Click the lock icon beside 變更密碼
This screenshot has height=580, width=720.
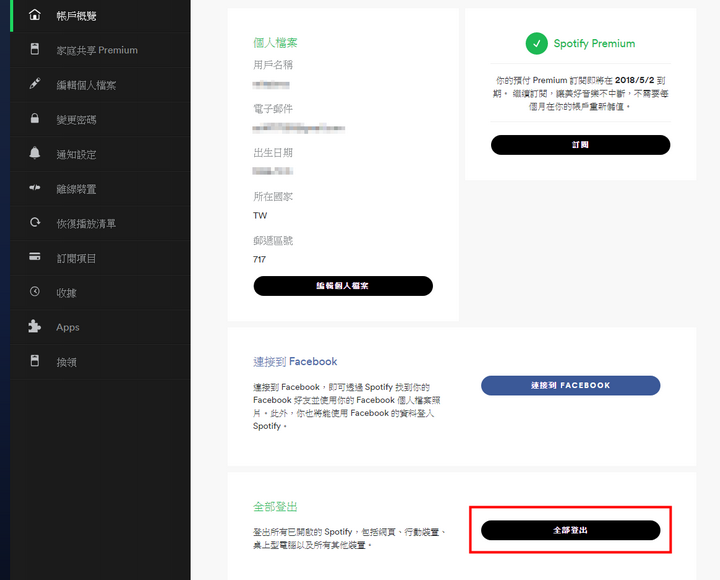tap(34, 118)
